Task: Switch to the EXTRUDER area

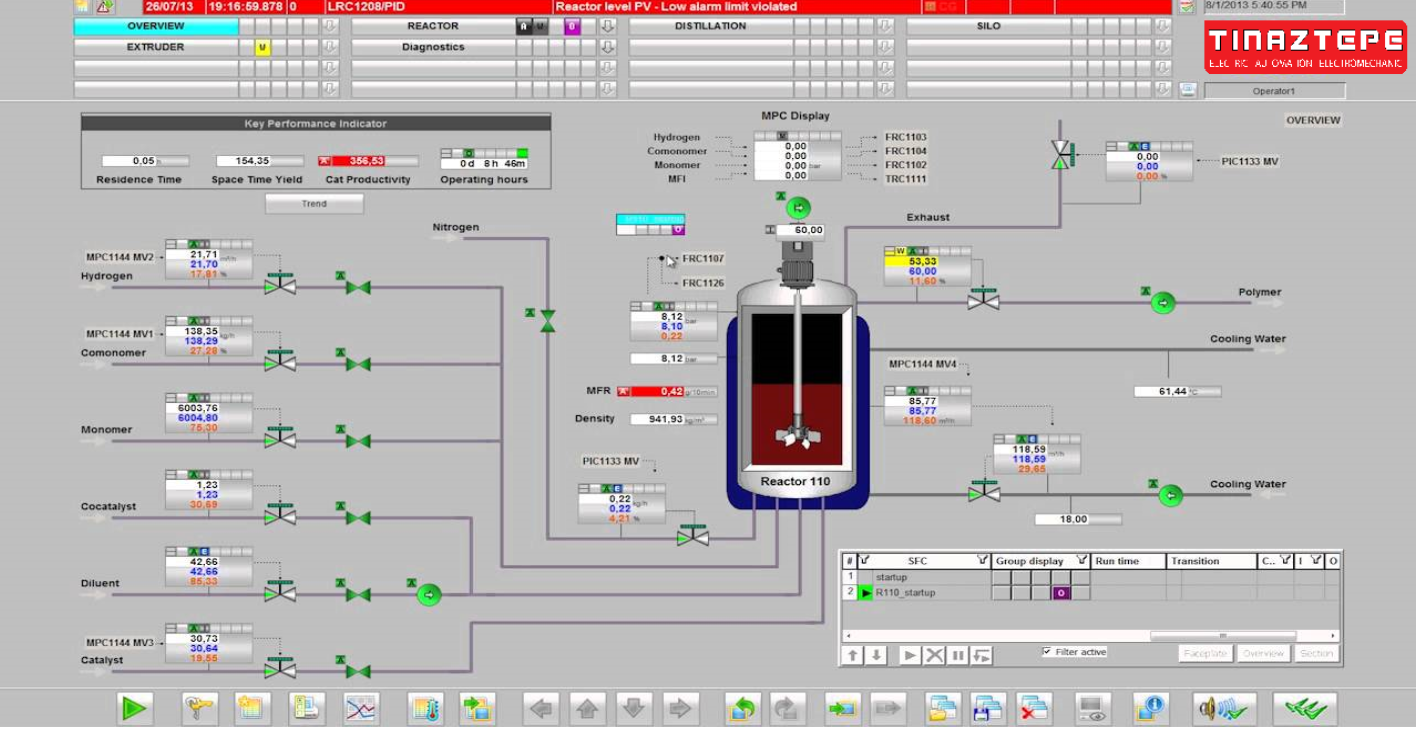Action: coord(156,47)
